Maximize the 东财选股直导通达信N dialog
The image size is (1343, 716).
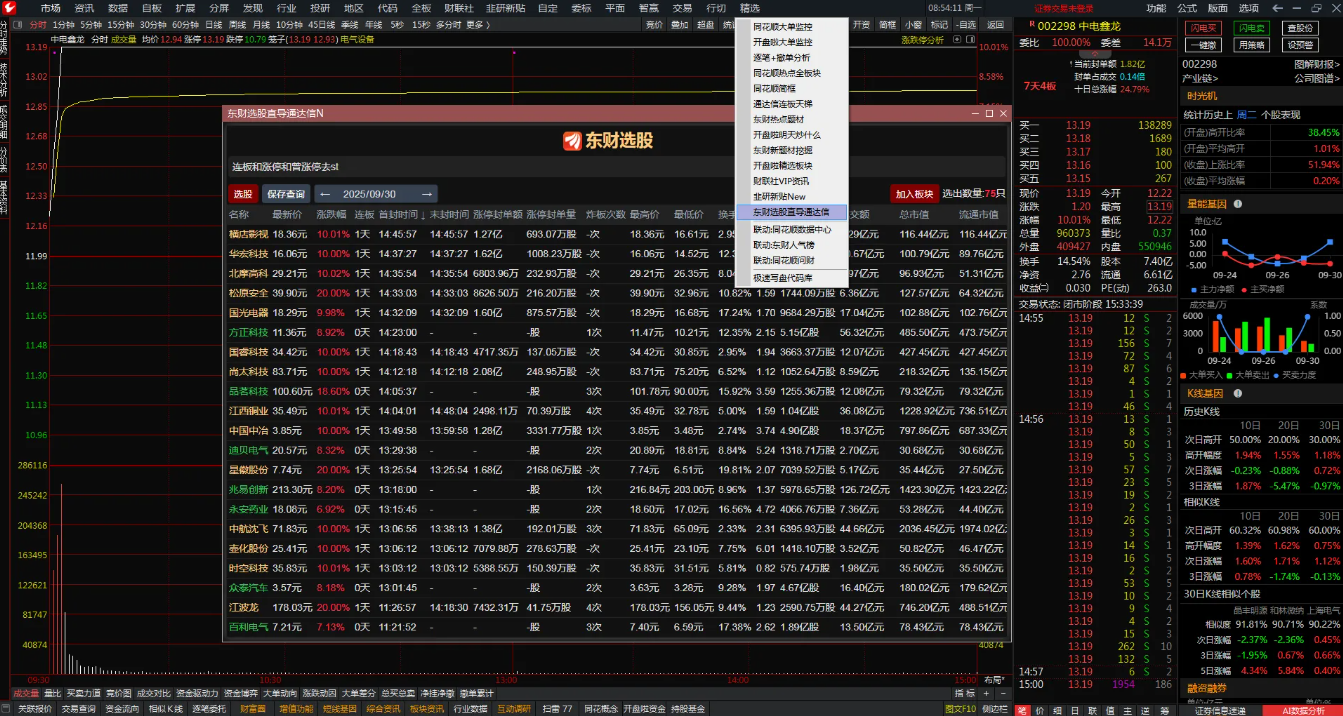click(989, 114)
